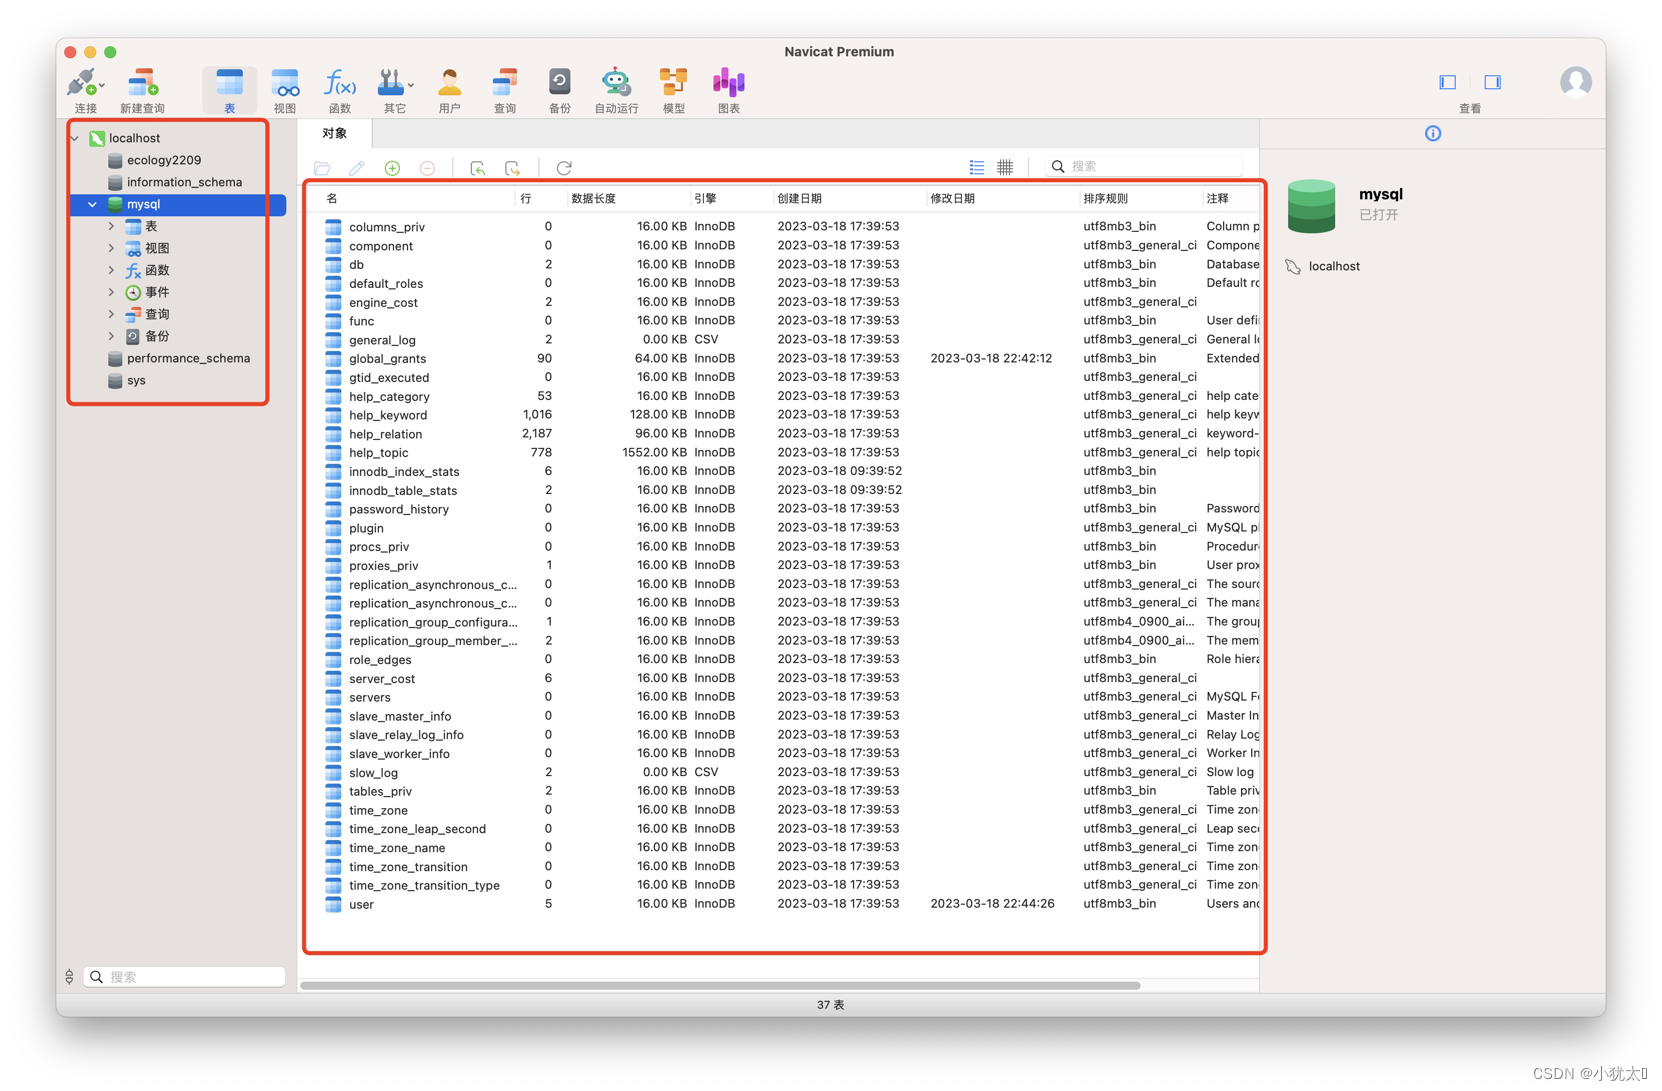Open the Connection (连接) toolbar icon

[84, 90]
